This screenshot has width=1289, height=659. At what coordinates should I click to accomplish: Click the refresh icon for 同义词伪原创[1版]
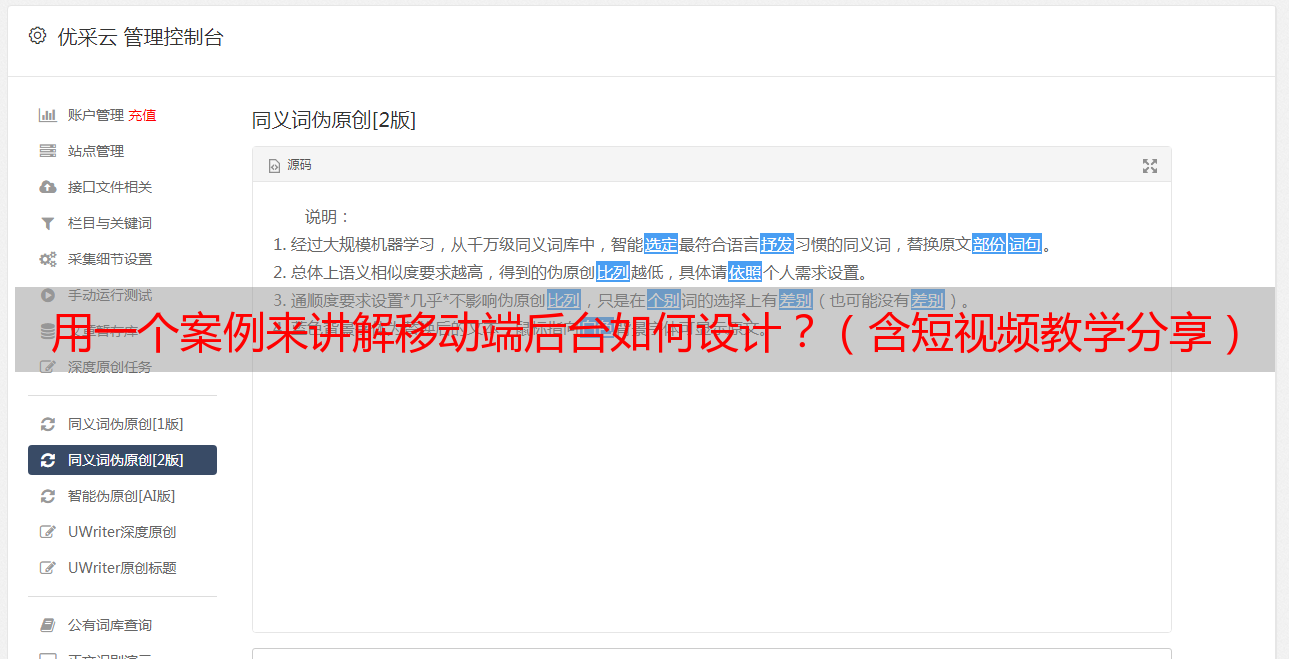(x=47, y=424)
